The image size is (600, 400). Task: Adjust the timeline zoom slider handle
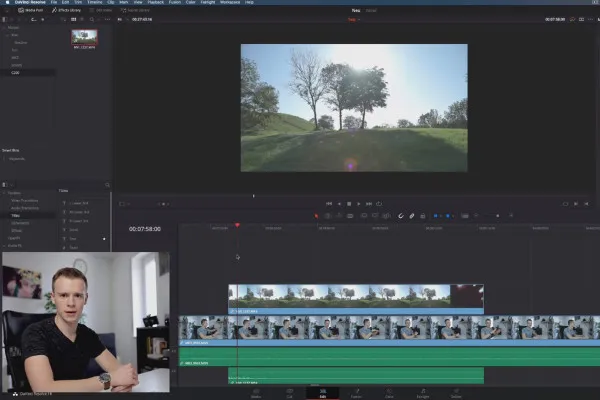(497, 216)
